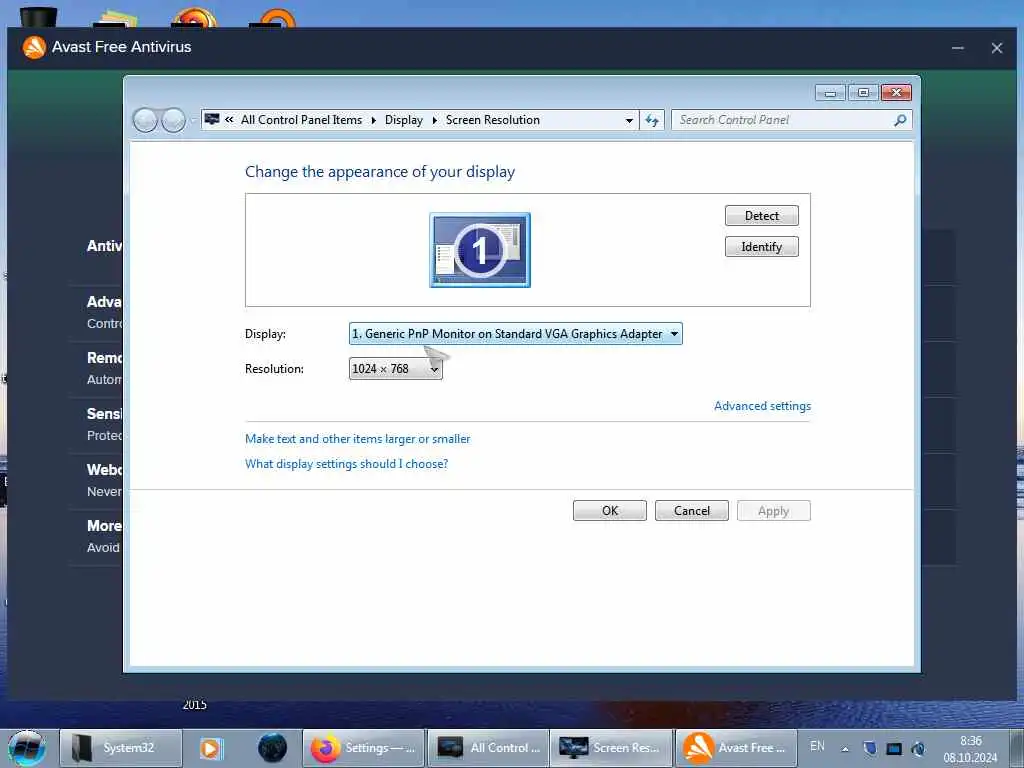Expand the address bar history dropdown
The width and height of the screenshot is (1024, 768).
click(x=629, y=120)
